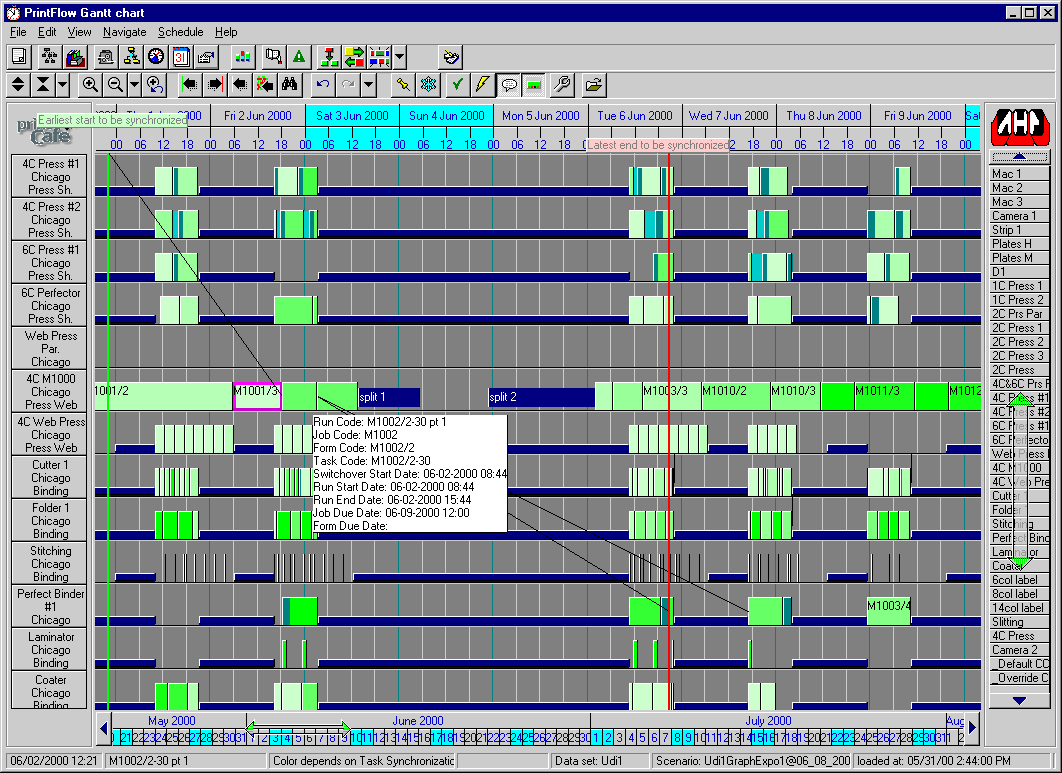Screen dimensions: 1062x773
Task: Open the Schedule menu
Action: point(180,32)
